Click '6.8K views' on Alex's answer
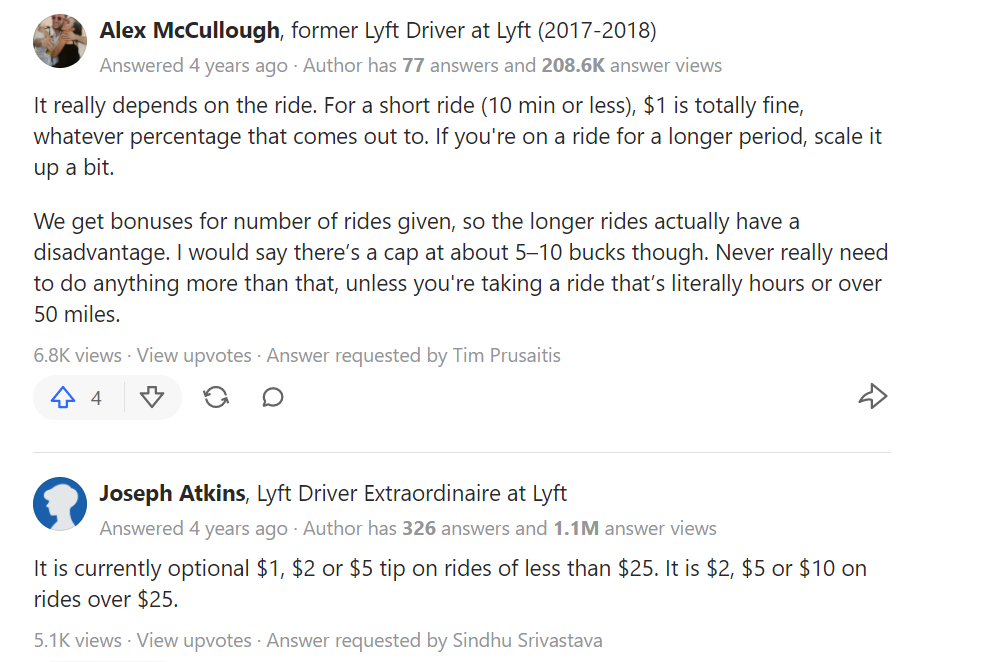The height and width of the screenshot is (662, 982). (77, 355)
